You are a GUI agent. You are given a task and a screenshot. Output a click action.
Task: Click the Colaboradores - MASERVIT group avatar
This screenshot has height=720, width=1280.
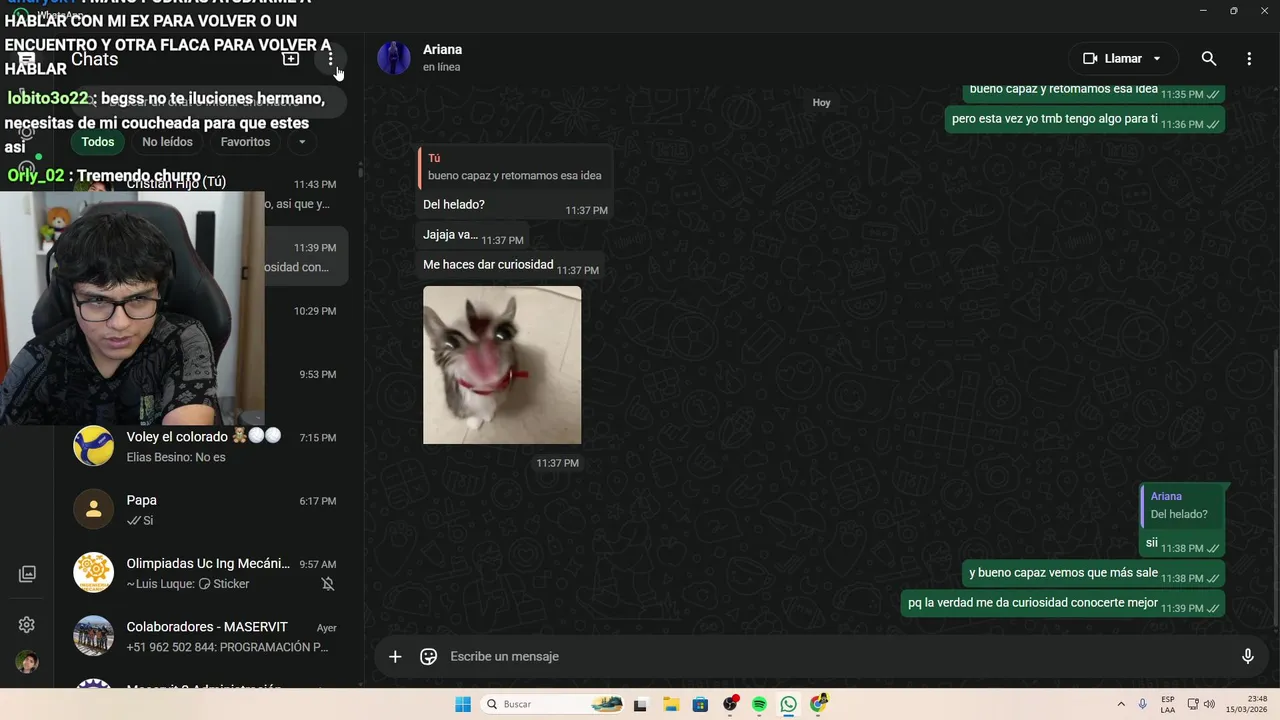(x=94, y=636)
